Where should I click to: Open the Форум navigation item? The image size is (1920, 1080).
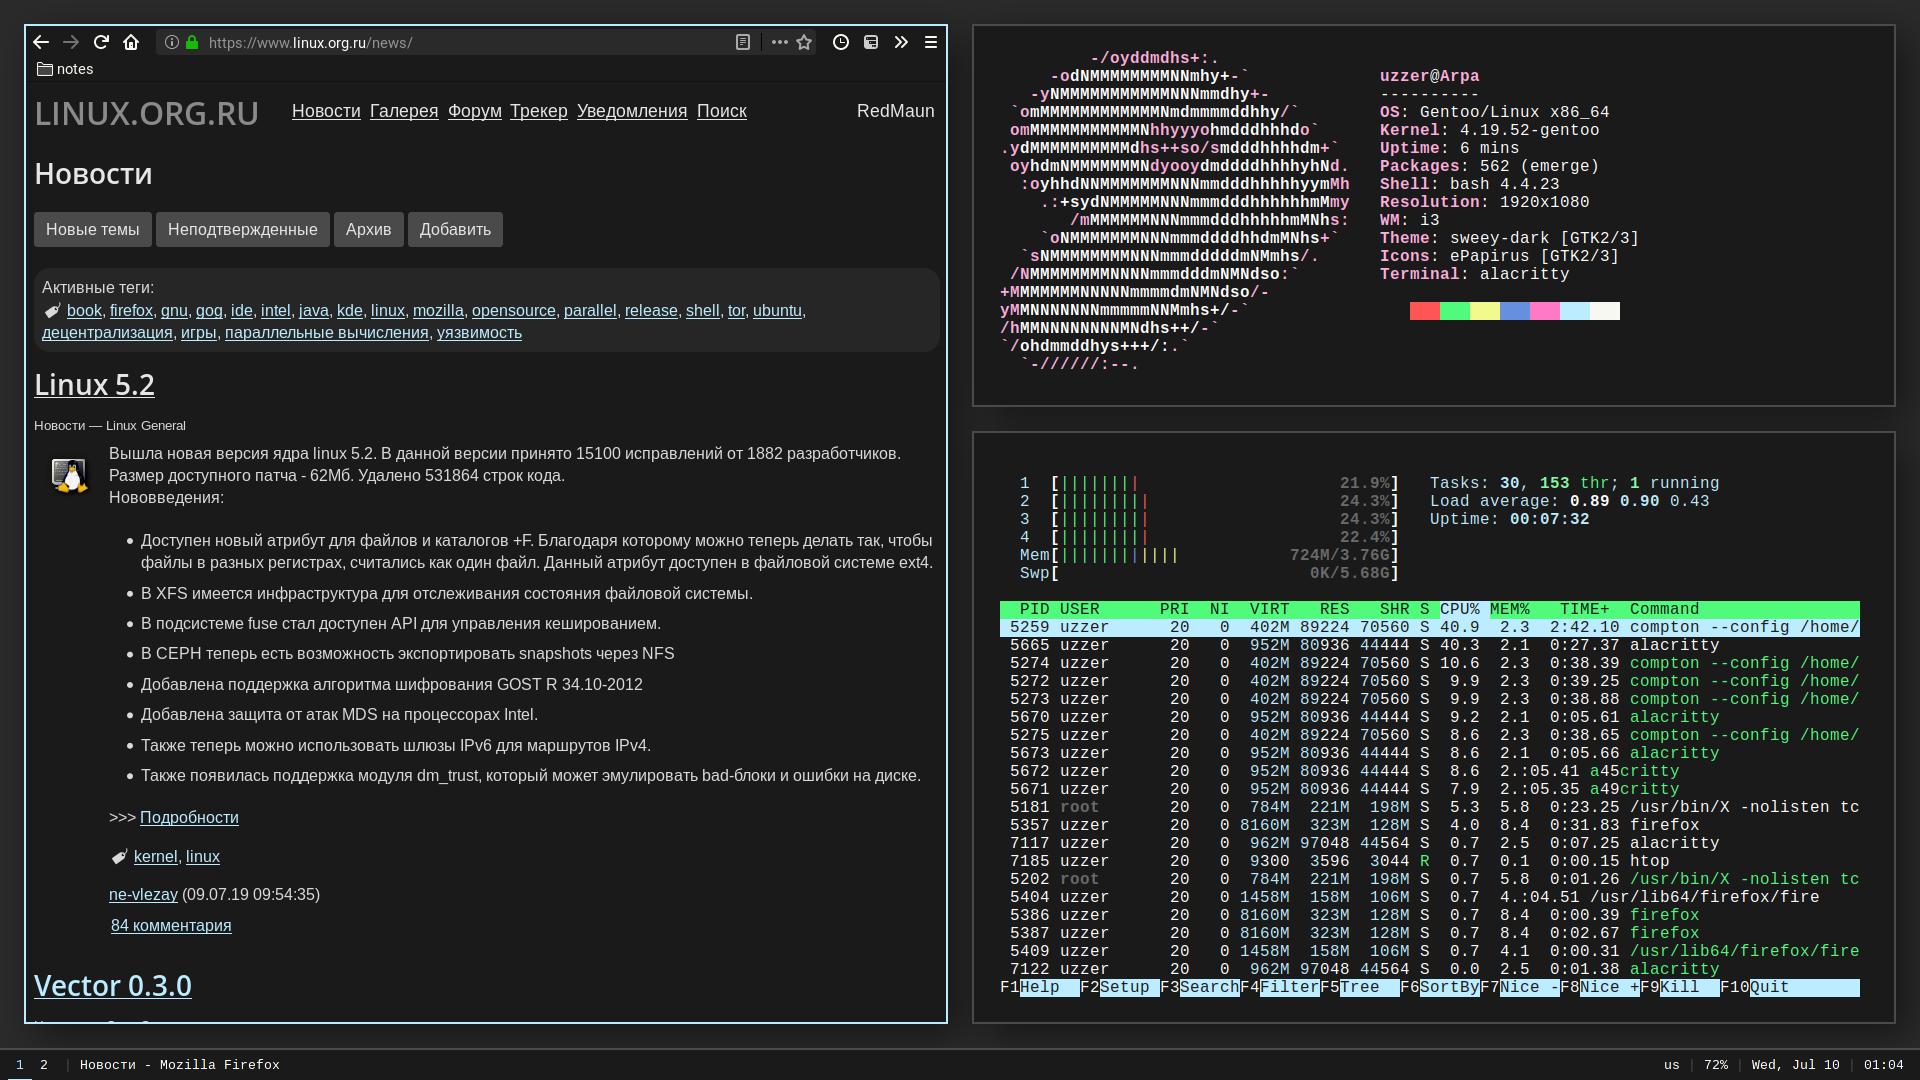[x=475, y=111]
